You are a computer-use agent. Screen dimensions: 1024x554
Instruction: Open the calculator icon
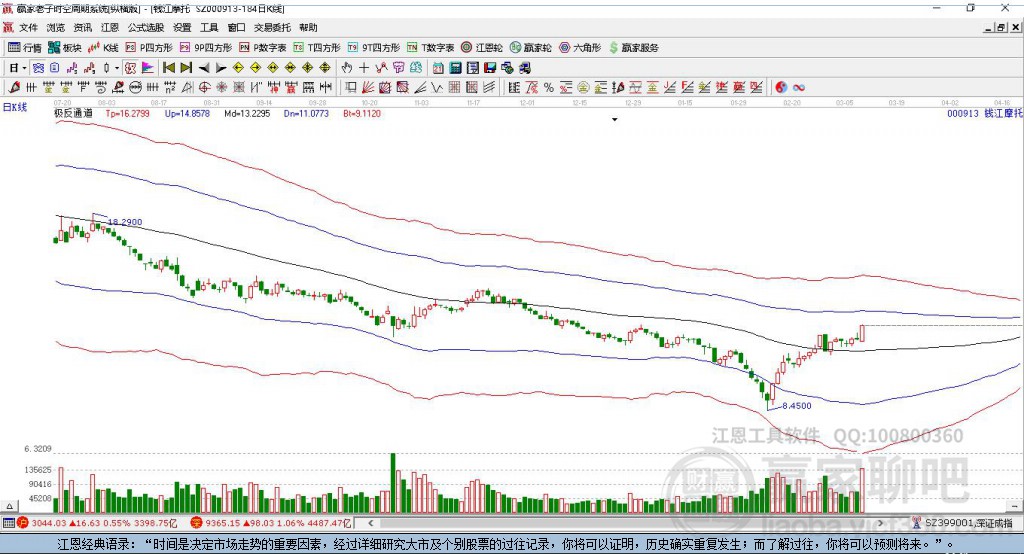point(456,68)
